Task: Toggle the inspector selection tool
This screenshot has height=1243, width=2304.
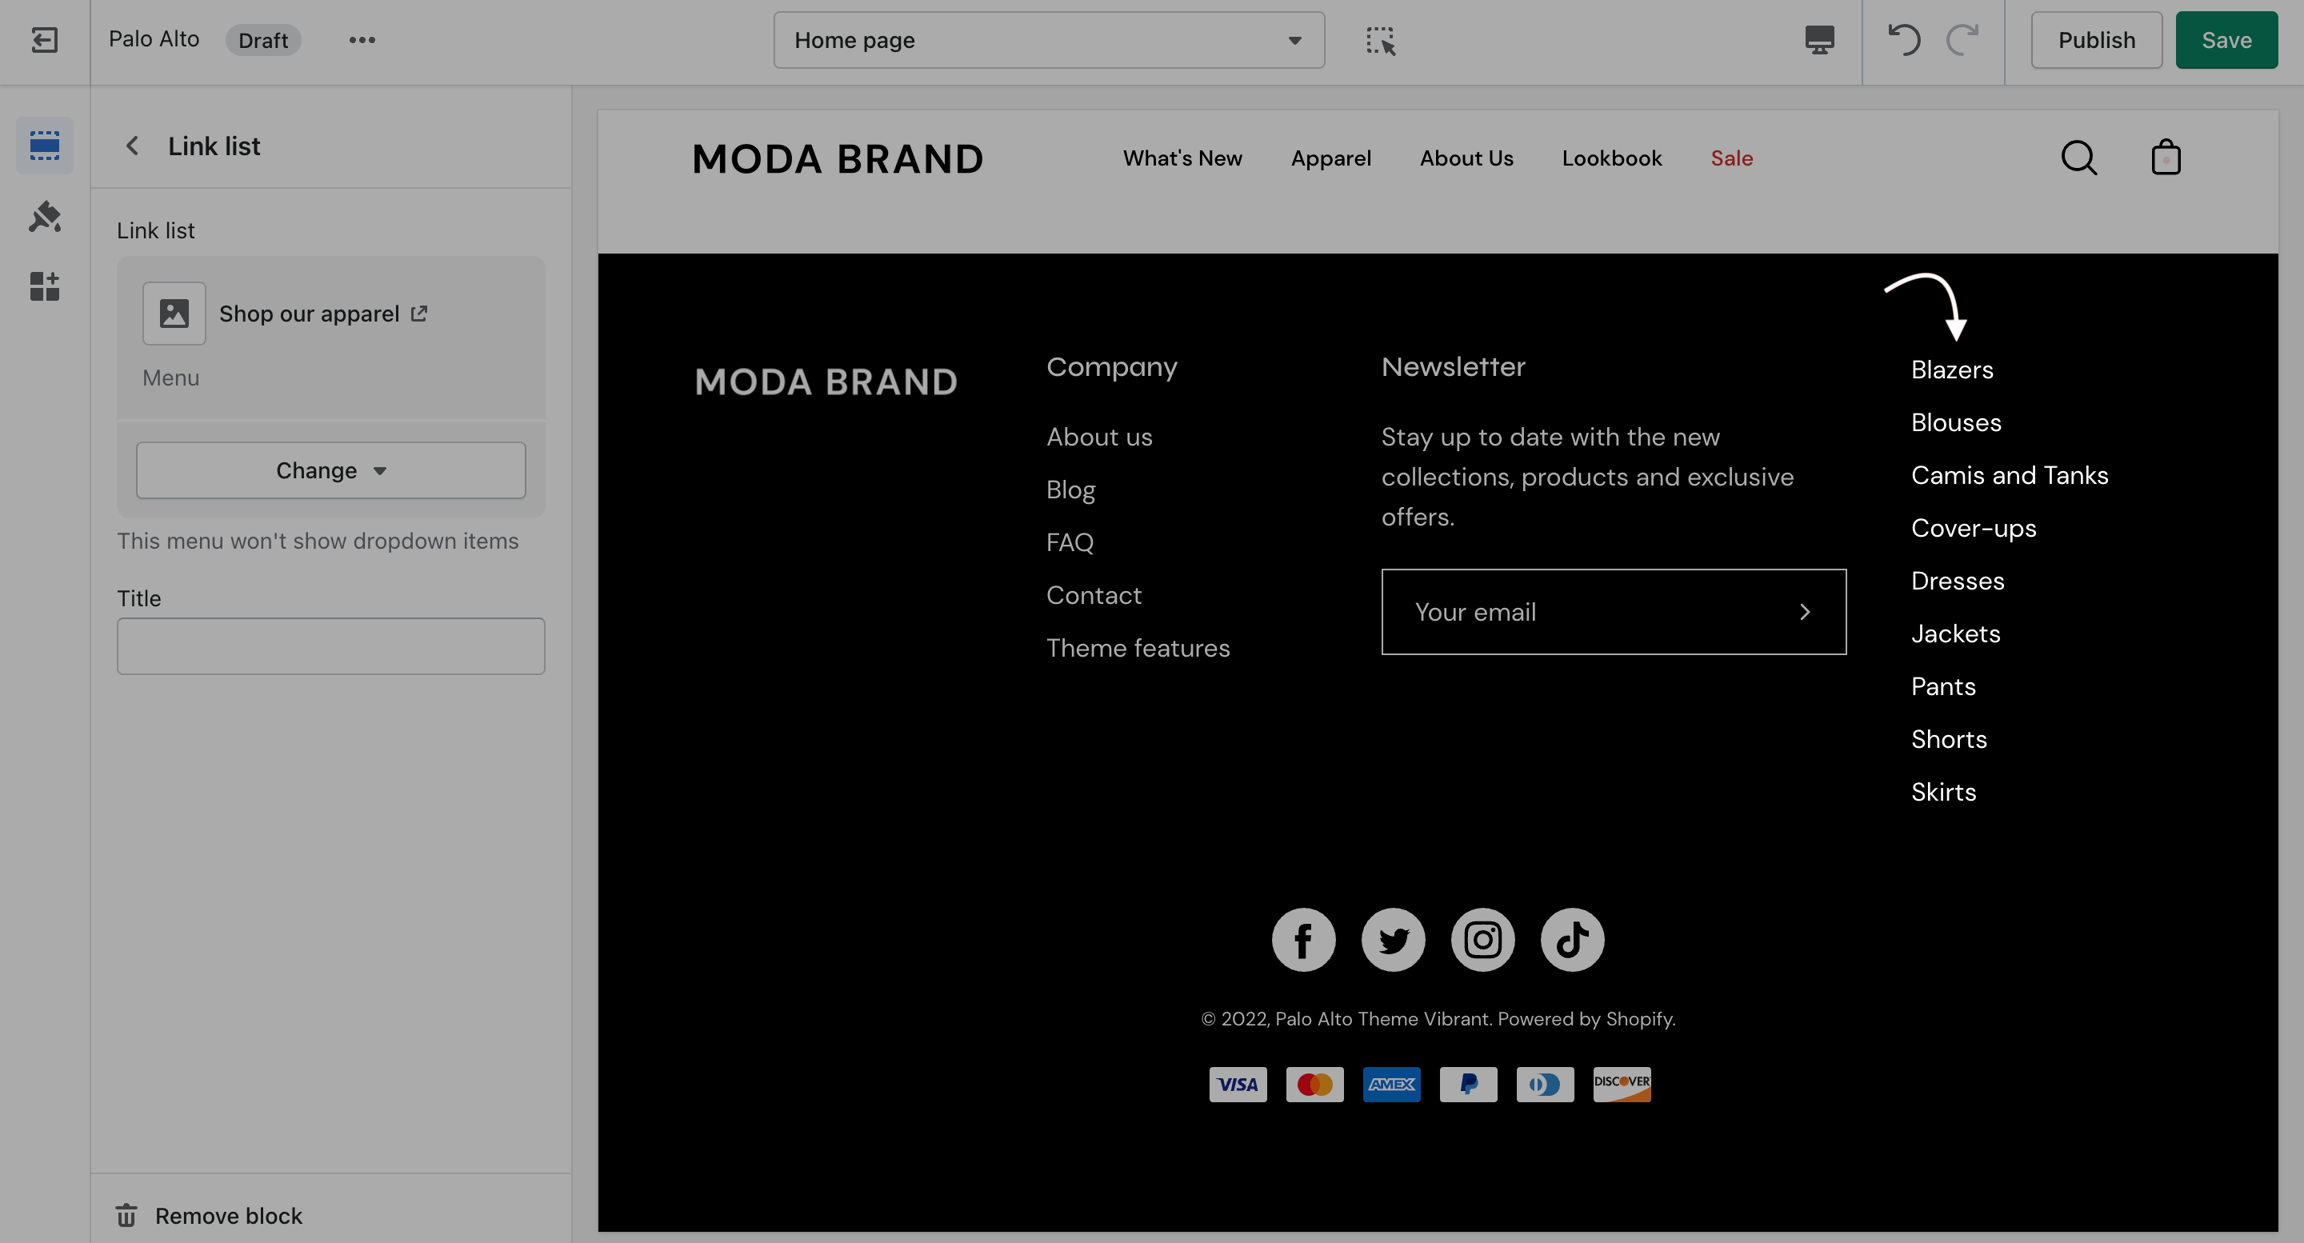Action: [1380, 40]
